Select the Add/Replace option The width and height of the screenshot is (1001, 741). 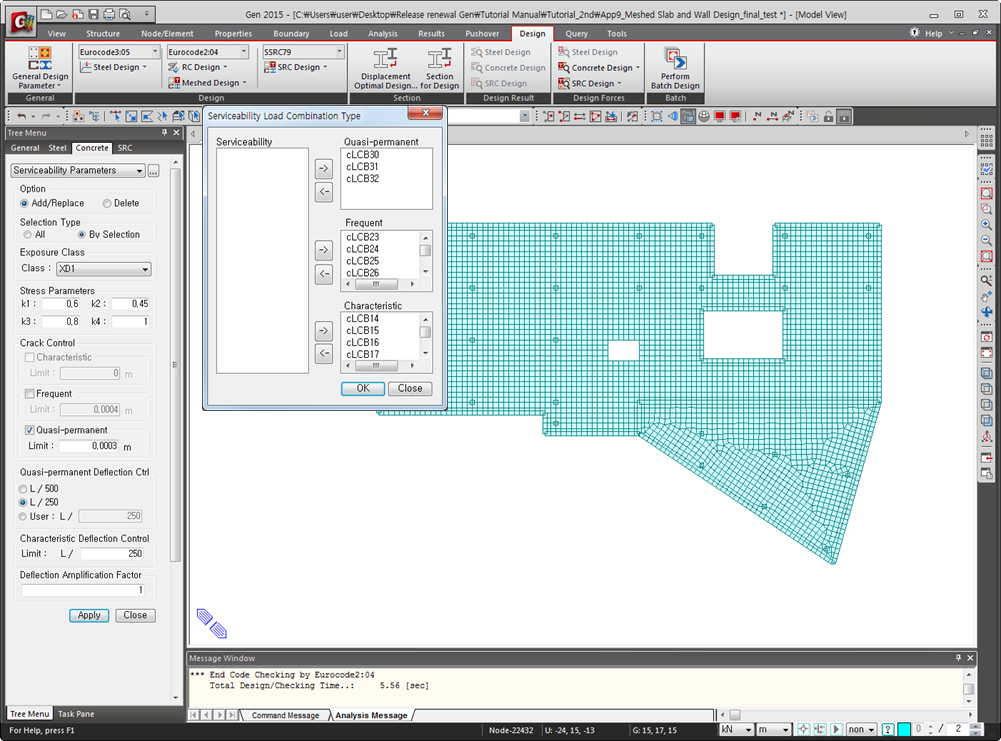52,203
